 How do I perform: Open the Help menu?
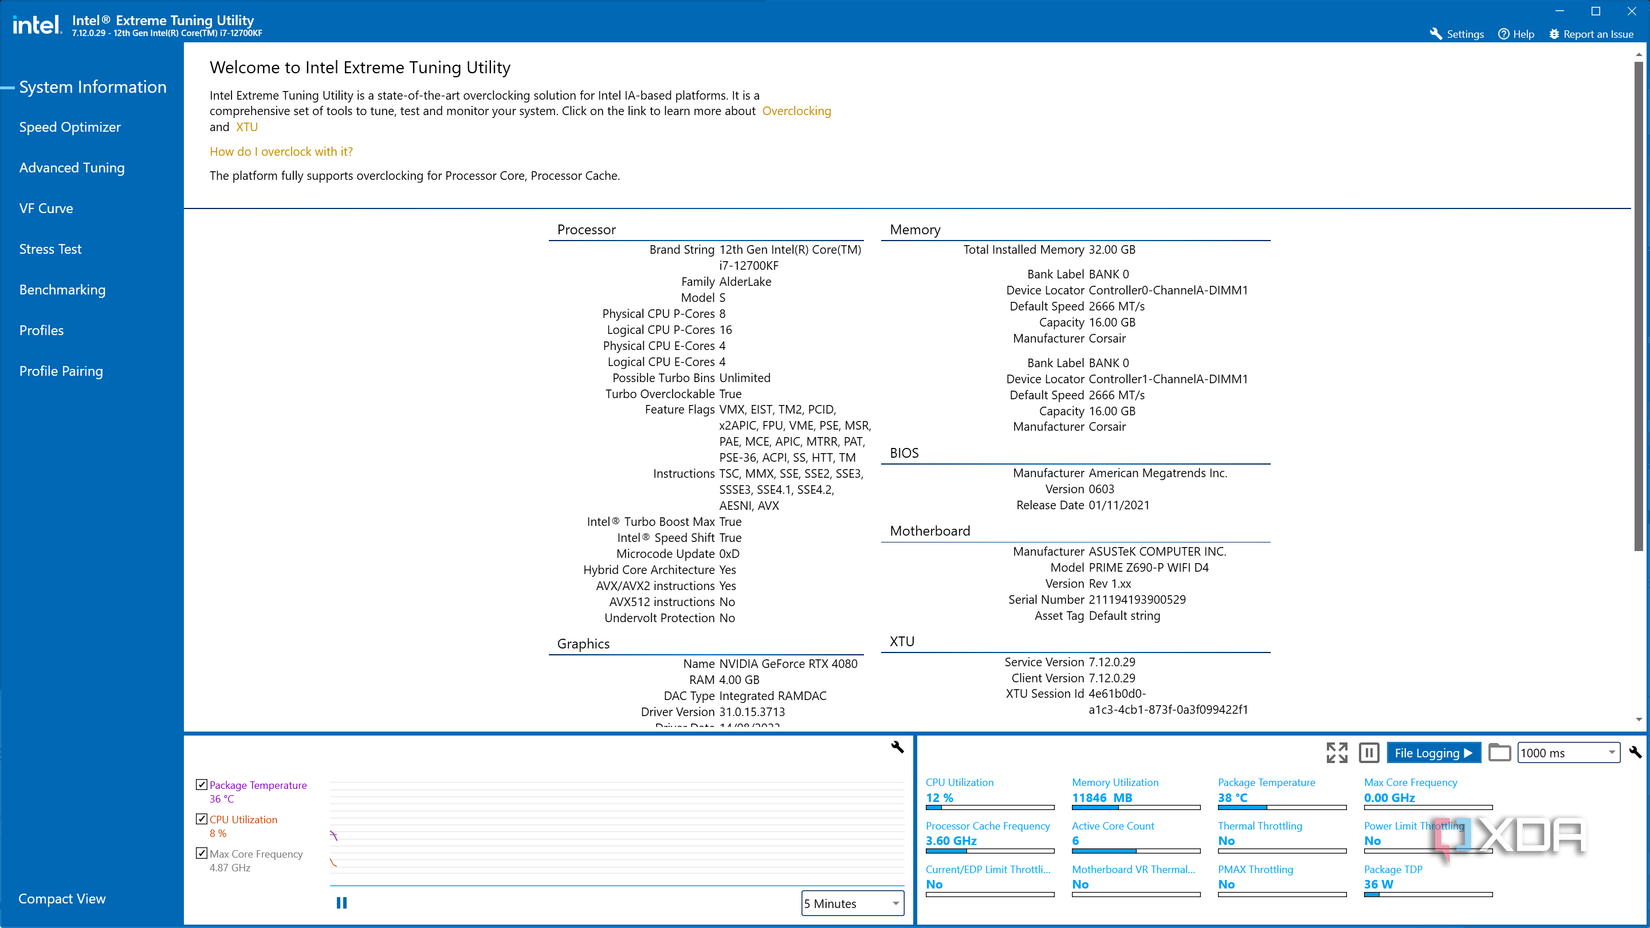click(x=1516, y=33)
